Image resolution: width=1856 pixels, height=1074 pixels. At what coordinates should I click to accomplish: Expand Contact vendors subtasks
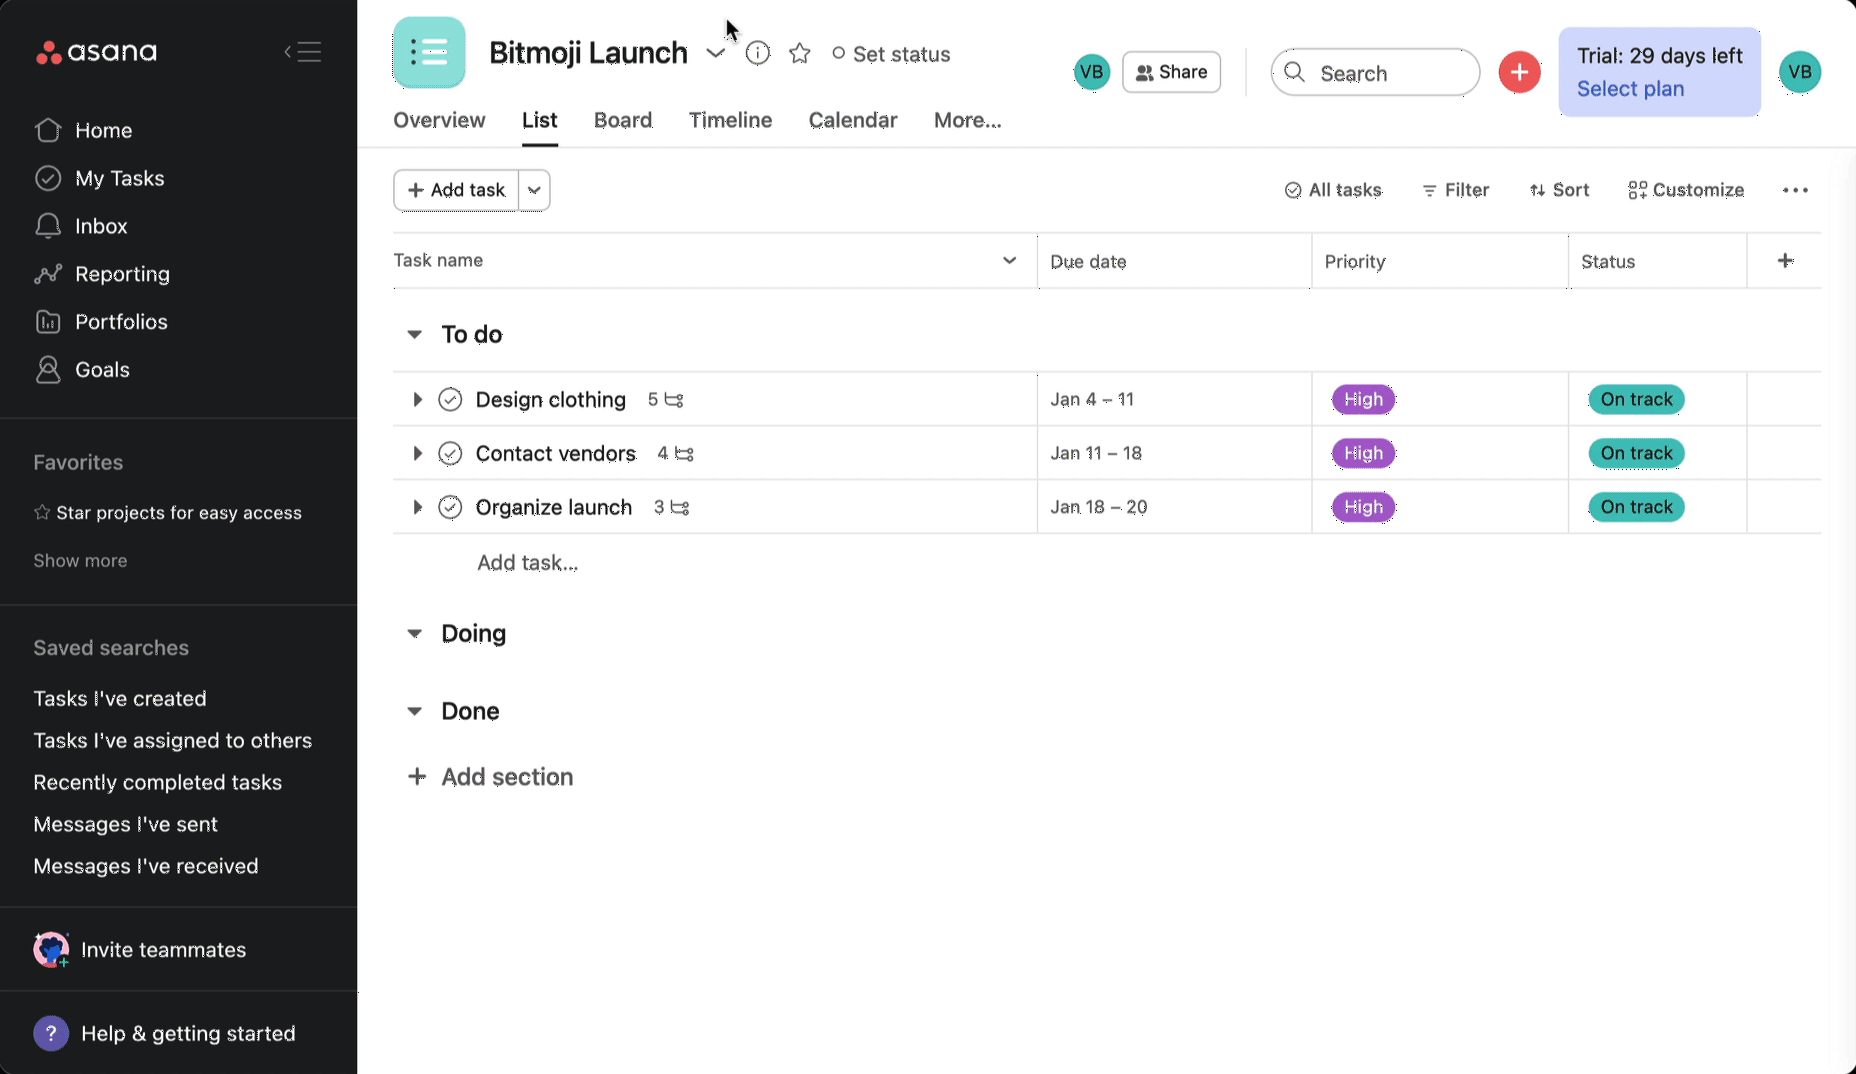click(x=417, y=454)
